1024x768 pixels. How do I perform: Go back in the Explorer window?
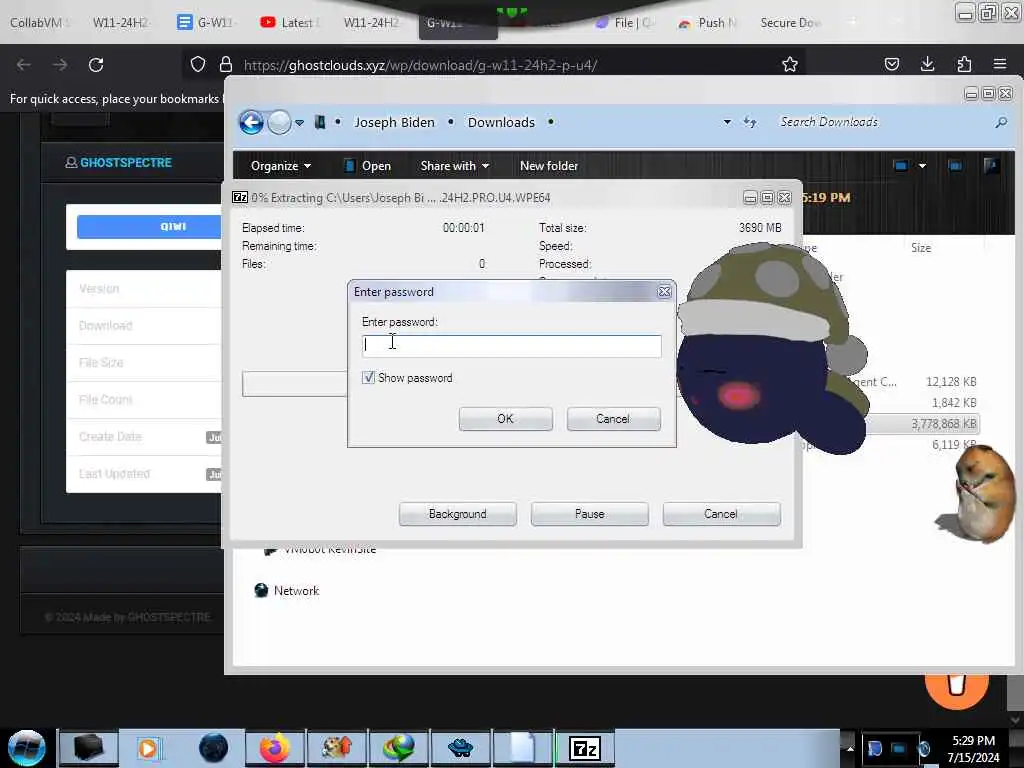point(251,122)
